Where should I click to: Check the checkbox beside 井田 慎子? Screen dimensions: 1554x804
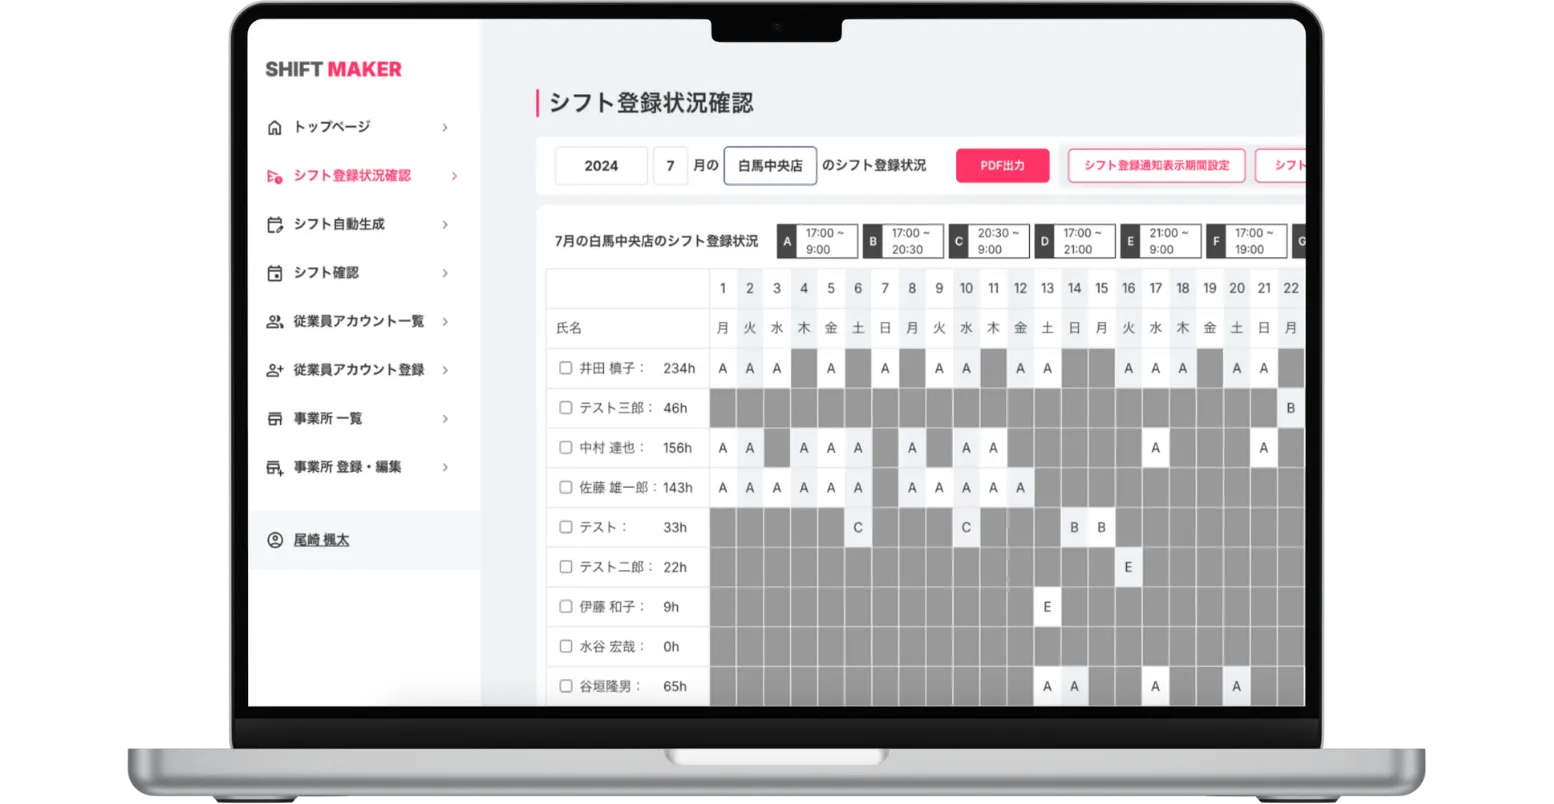click(565, 367)
